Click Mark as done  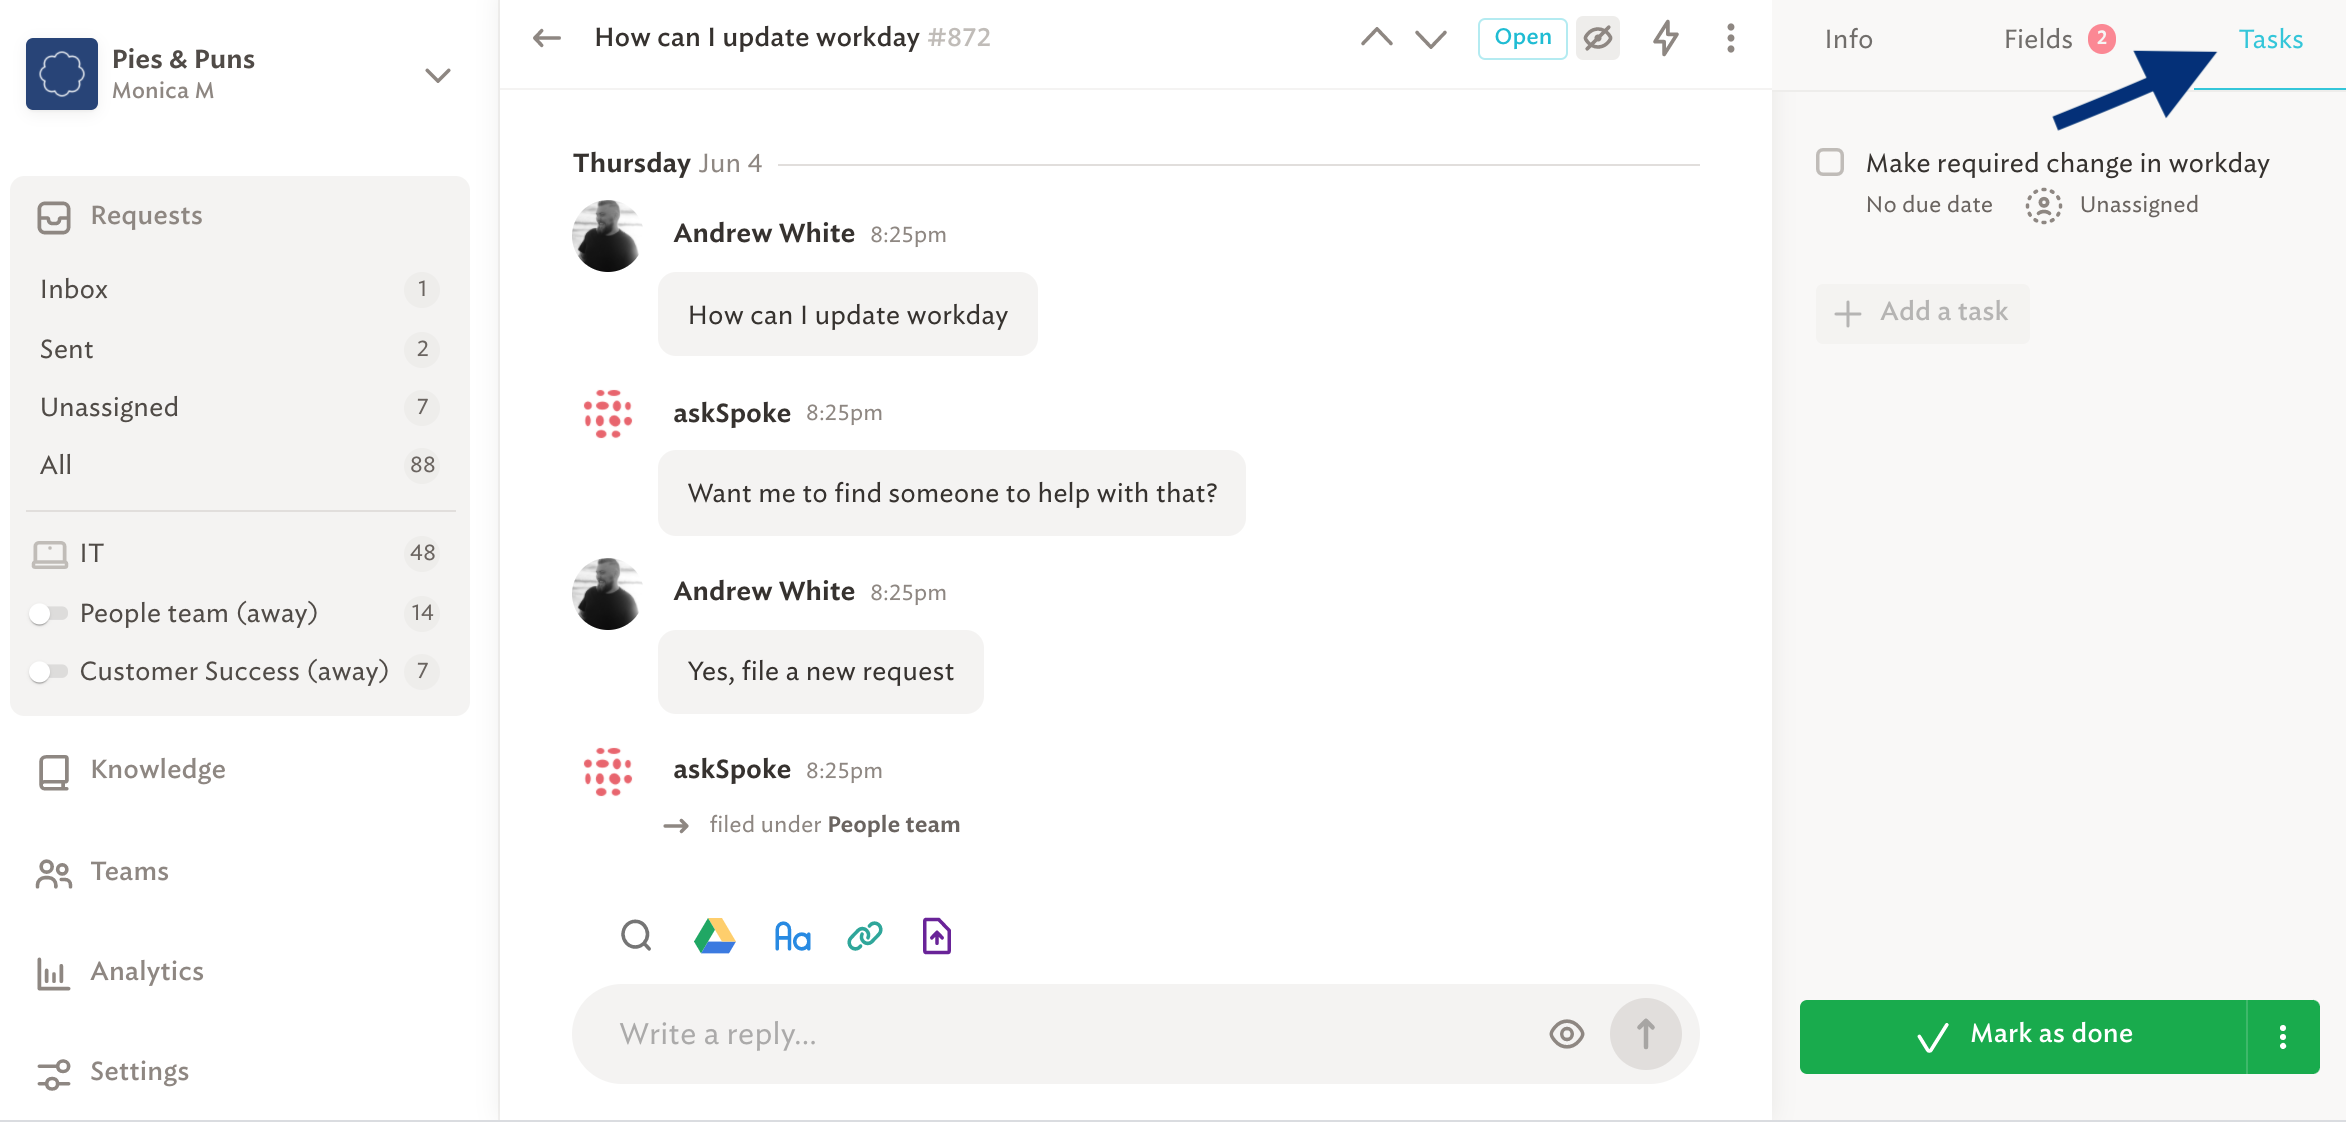pos(2023,1036)
